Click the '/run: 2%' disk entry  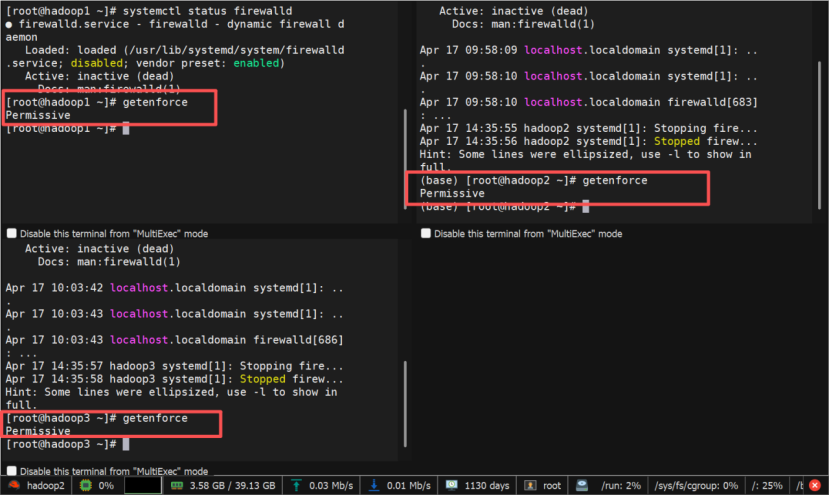coord(621,485)
